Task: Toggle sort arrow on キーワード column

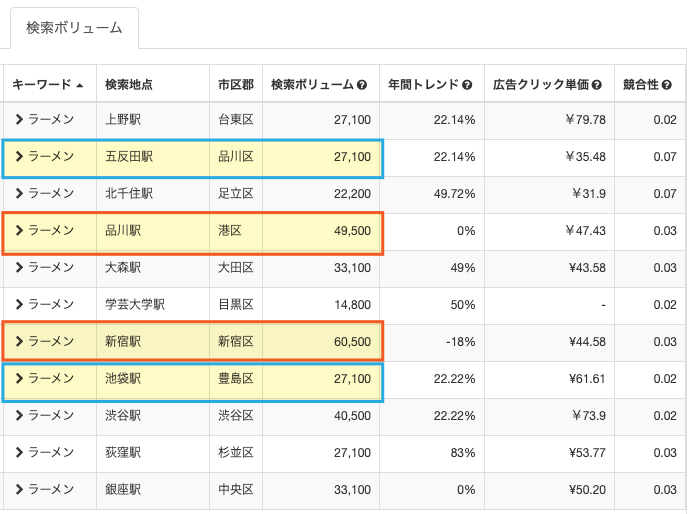Action: point(80,85)
